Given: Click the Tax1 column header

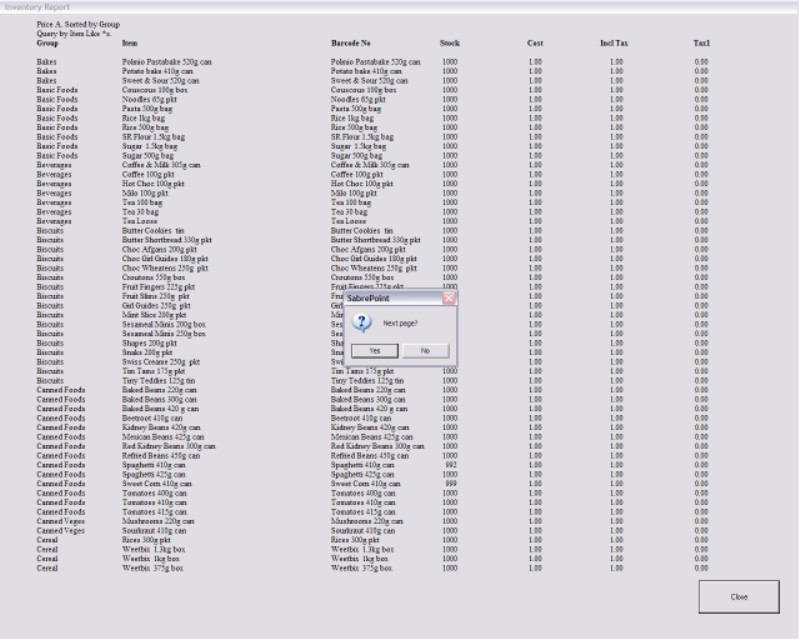Looking at the screenshot, I should click(x=702, y=44).
